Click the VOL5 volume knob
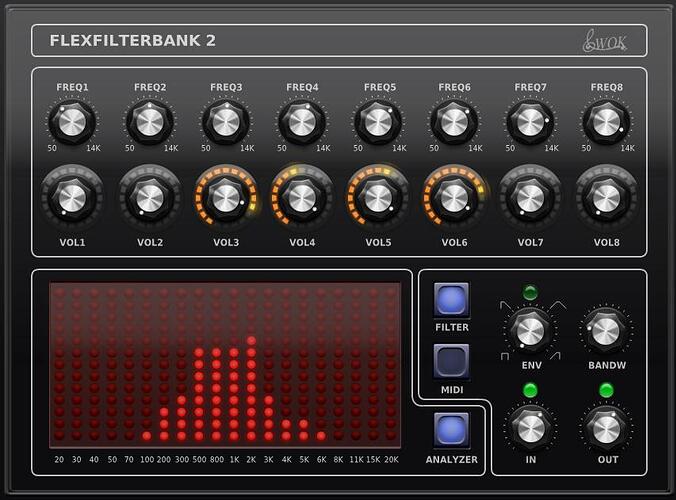 pos(378,198)
